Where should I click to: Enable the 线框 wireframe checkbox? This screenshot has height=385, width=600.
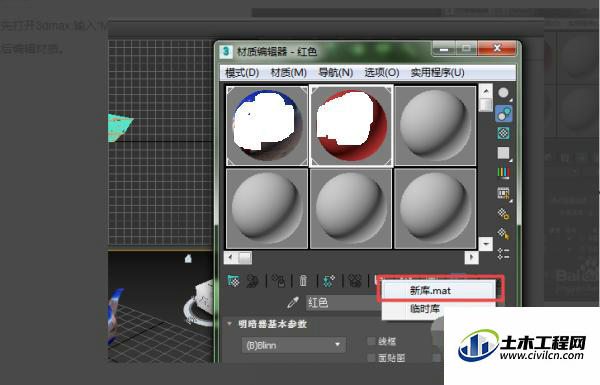[x=371, y=341]
